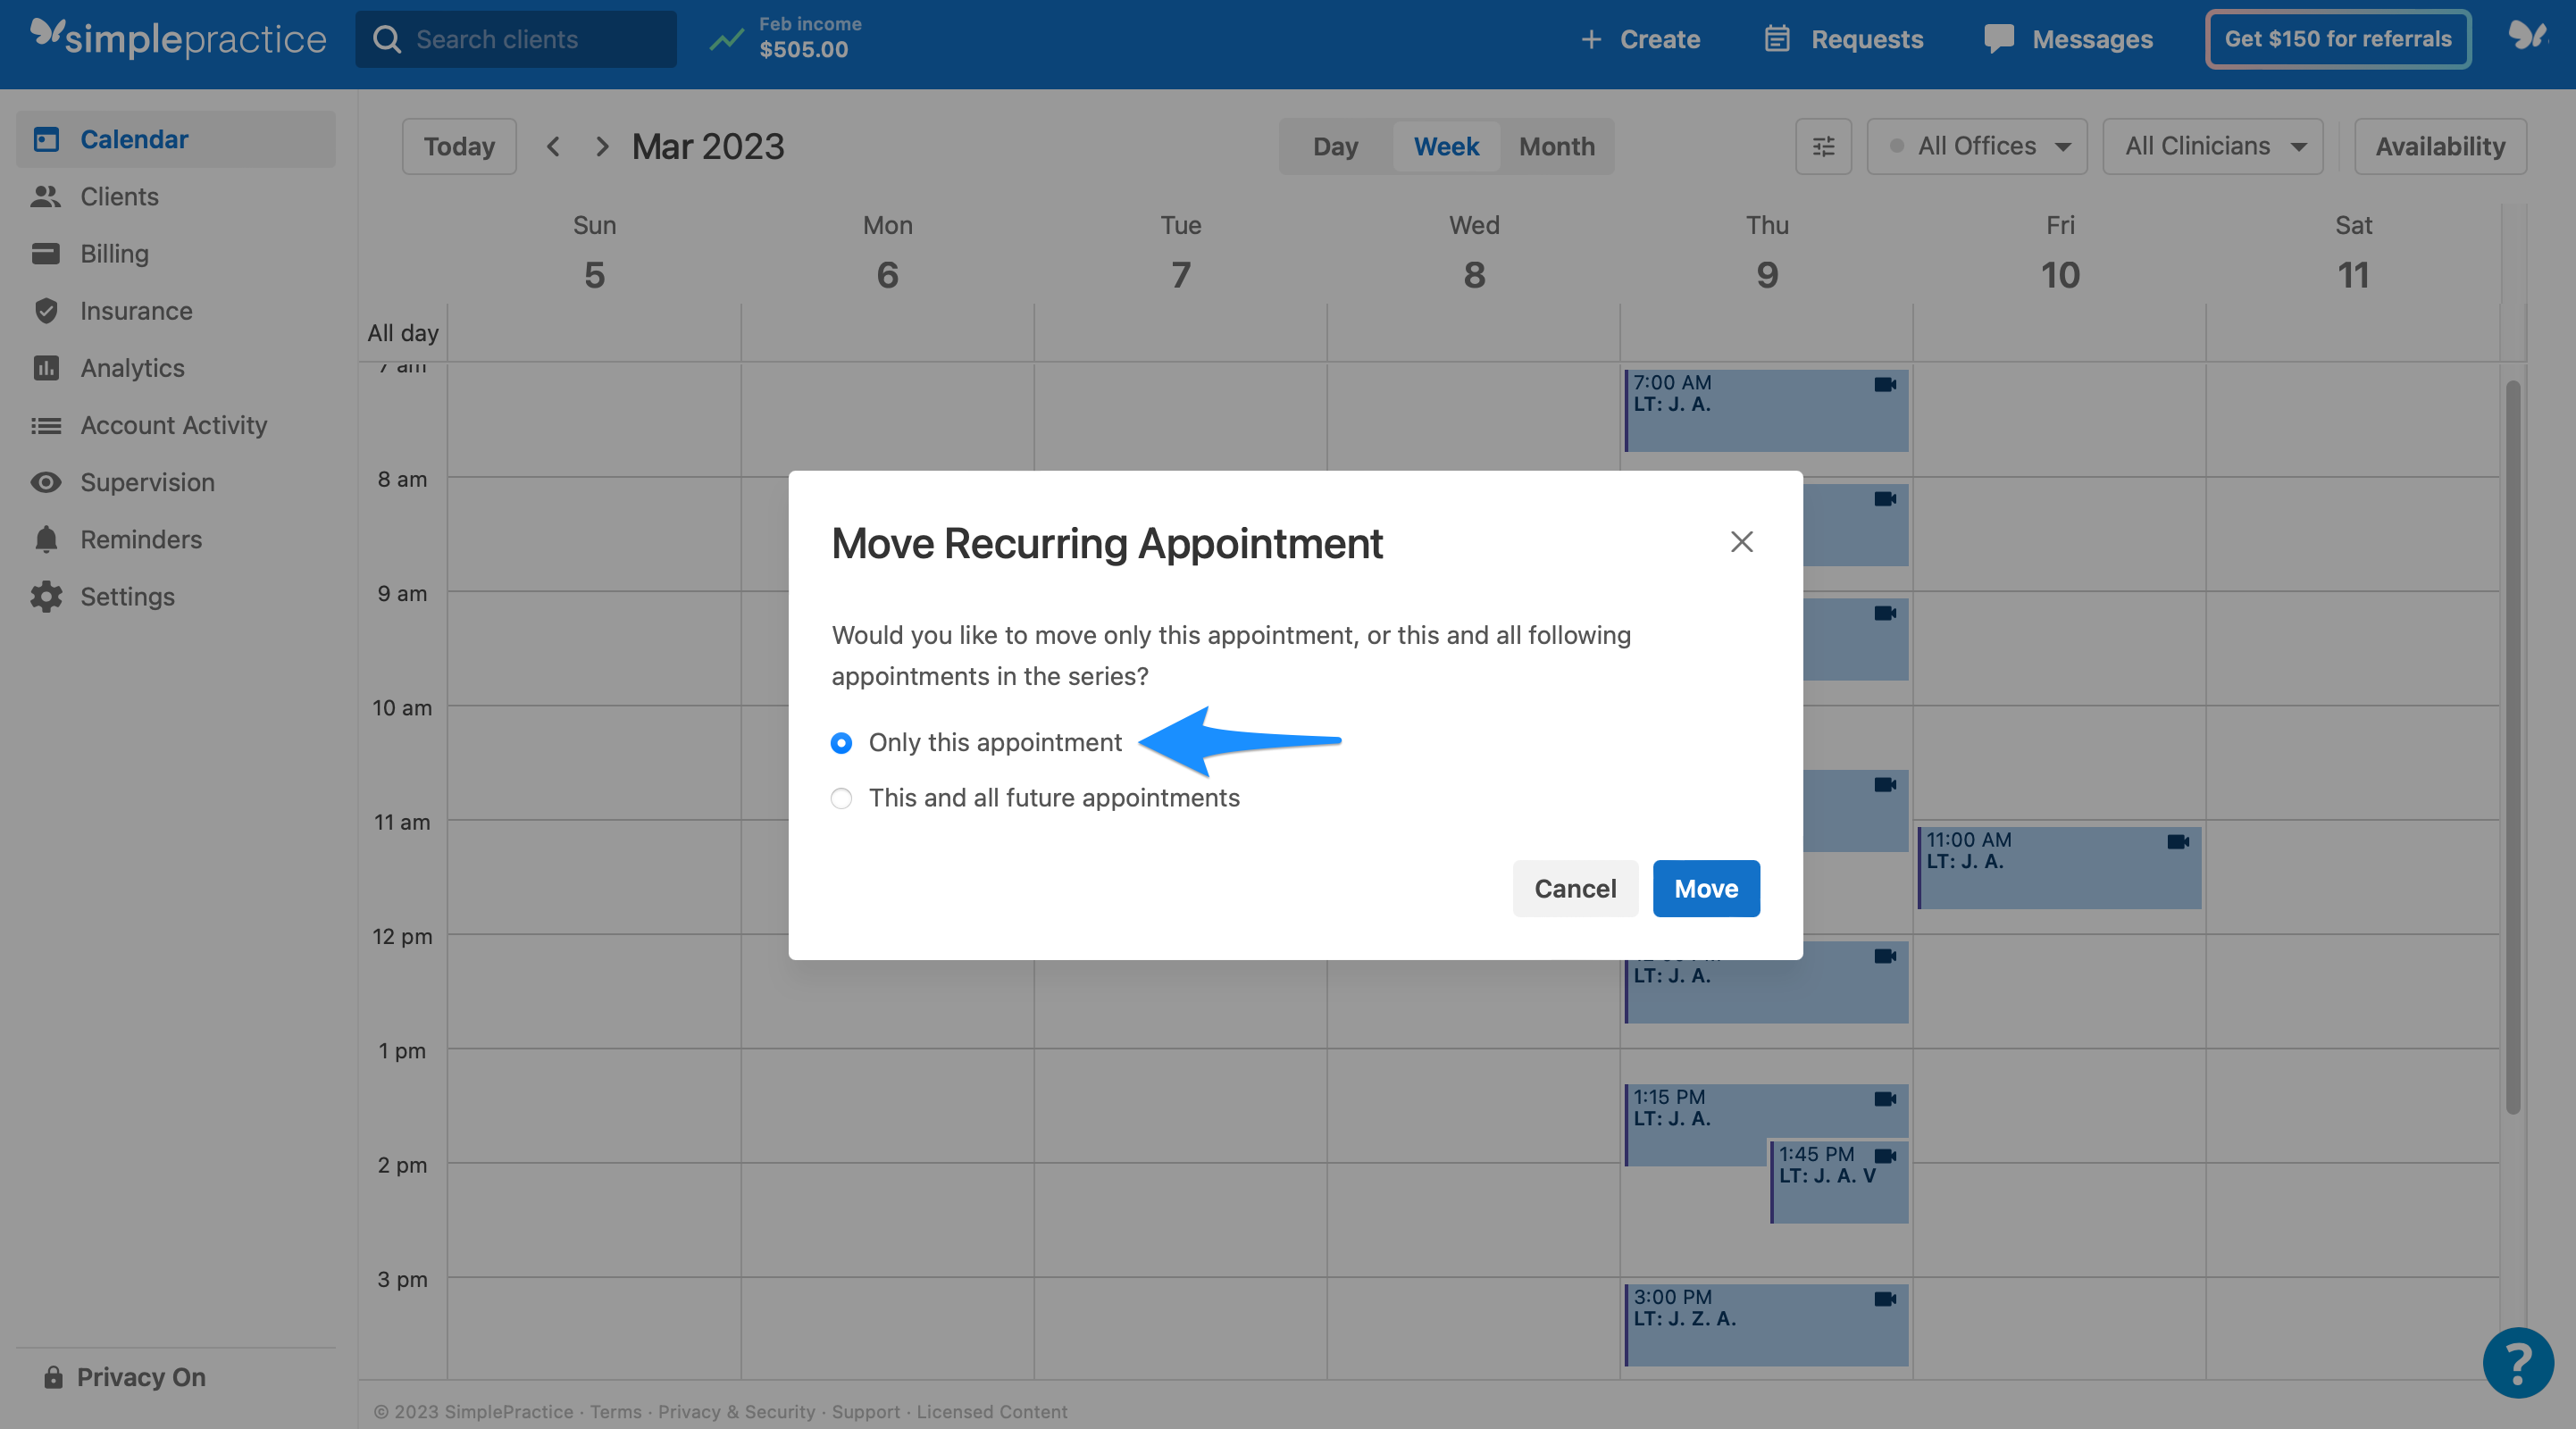Advance to next week with right chevron
Screen dimensions: 2576x1429
click(x=601, y=146)
